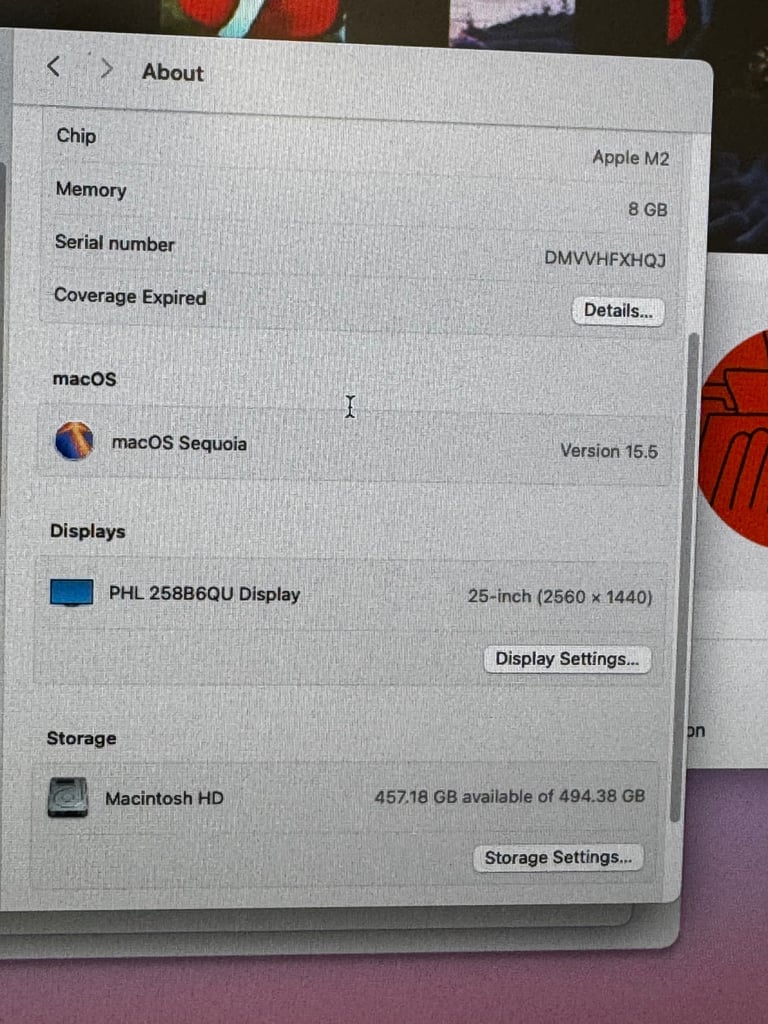Click the '8 GB' memory value
The image size is (768, 1024).
[x=647, y=209]
